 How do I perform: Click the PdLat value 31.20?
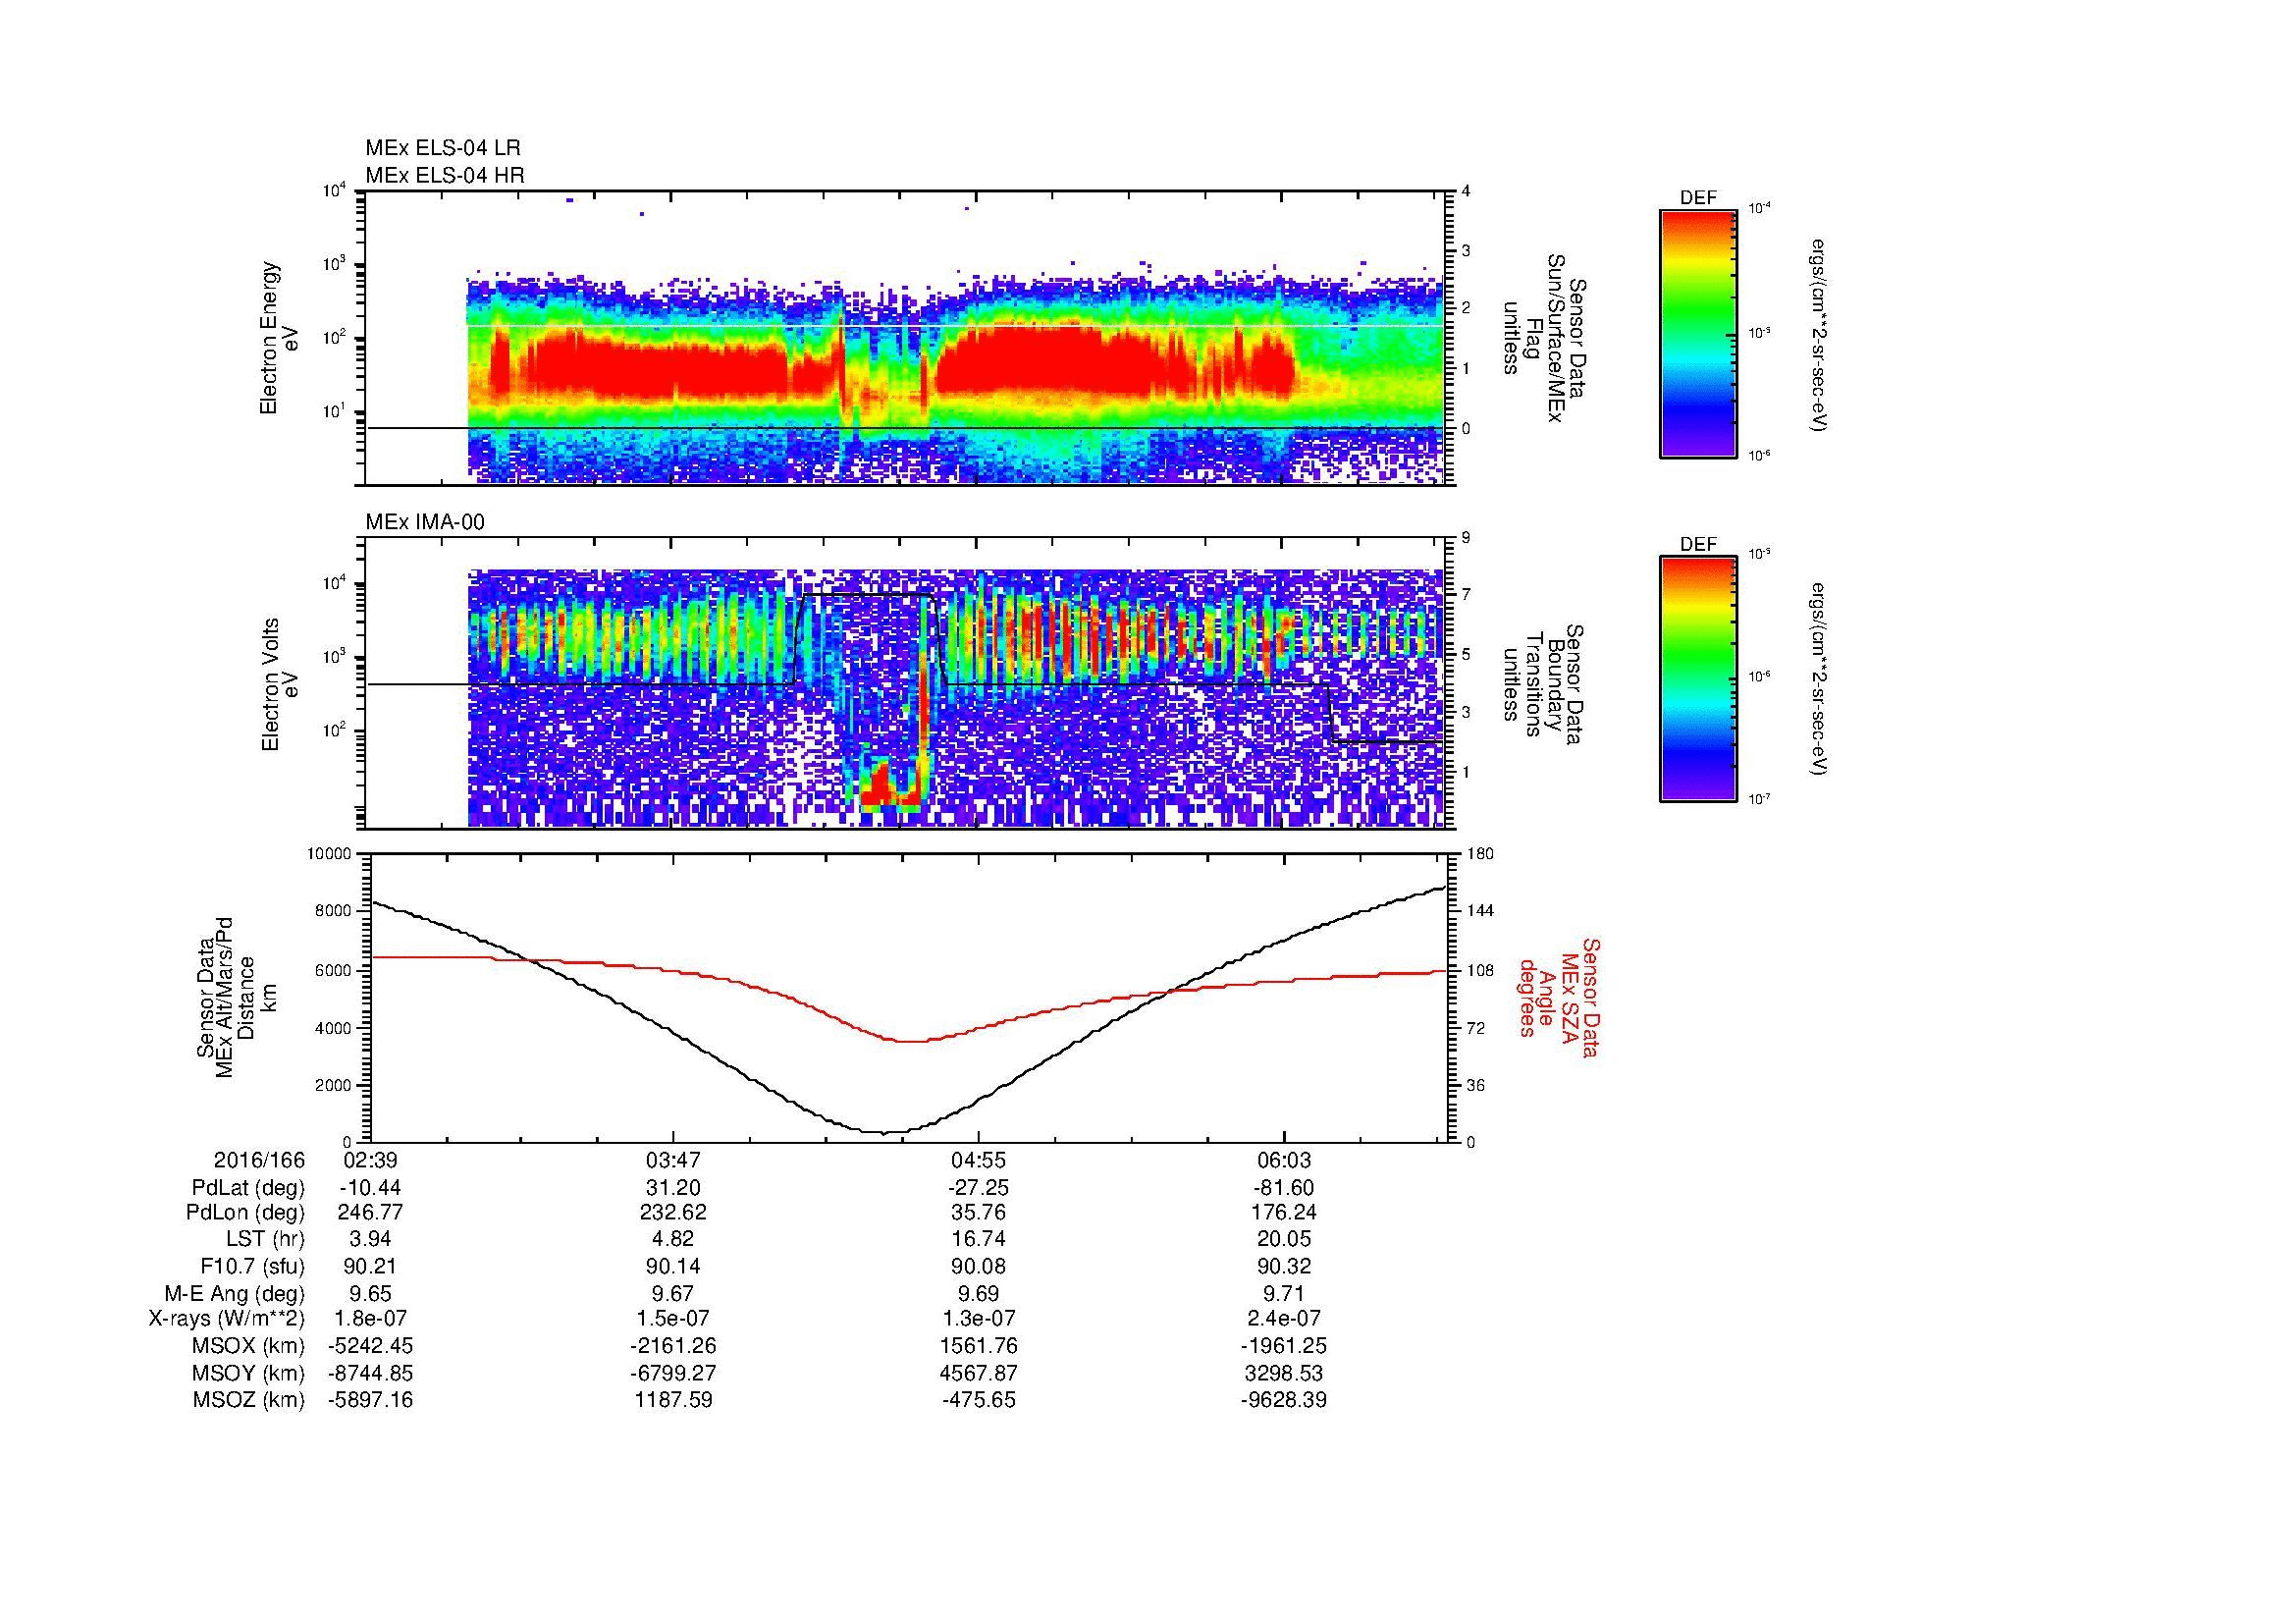click(674, 1188)
